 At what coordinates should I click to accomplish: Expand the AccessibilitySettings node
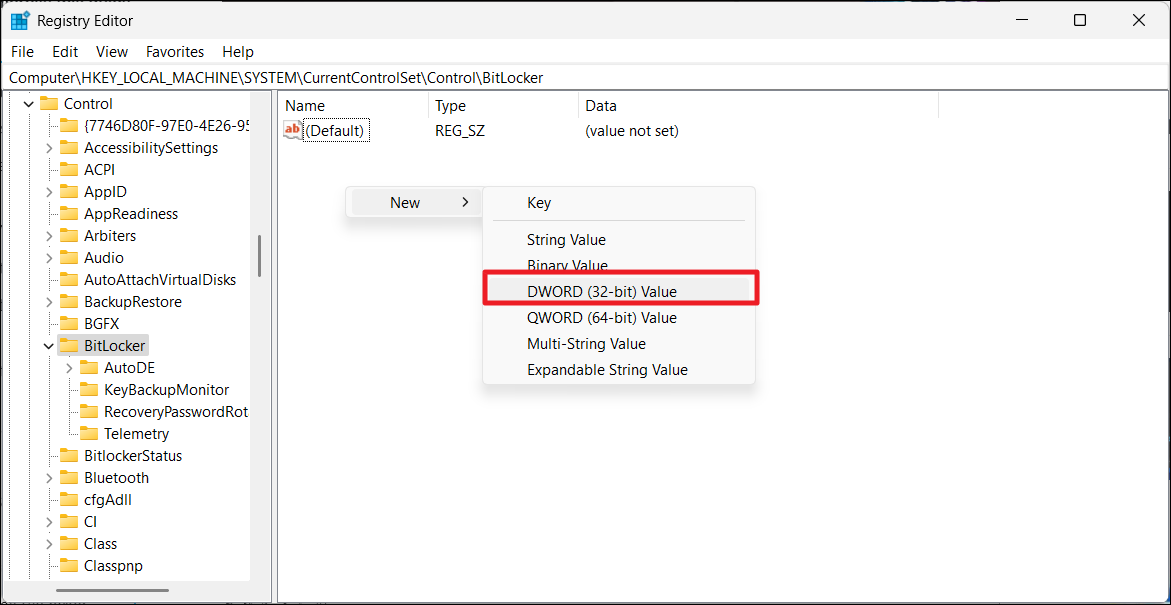49,148
